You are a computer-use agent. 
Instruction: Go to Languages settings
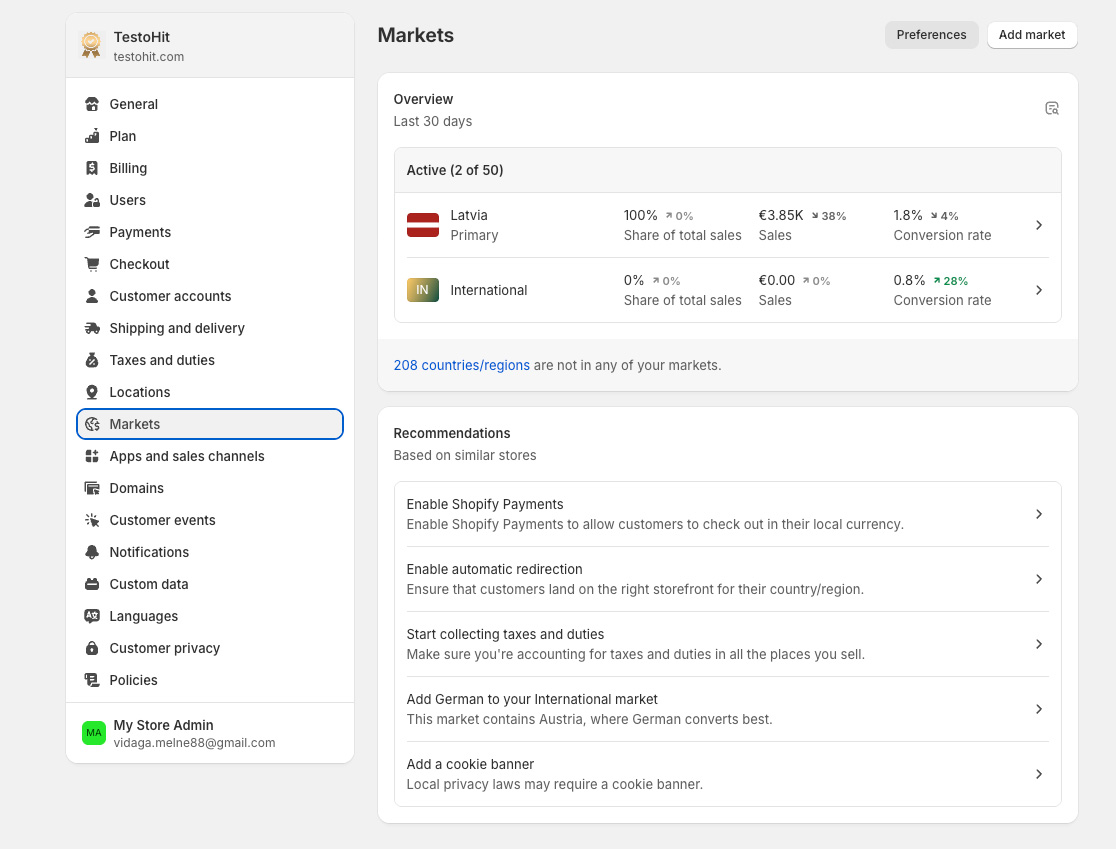[x=143, y=616]
